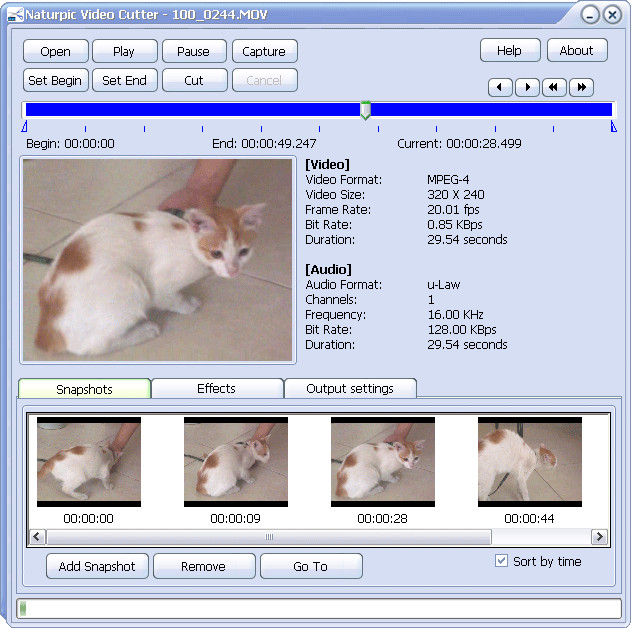
Task: Pause the video playback
Action: click(194, 51)
